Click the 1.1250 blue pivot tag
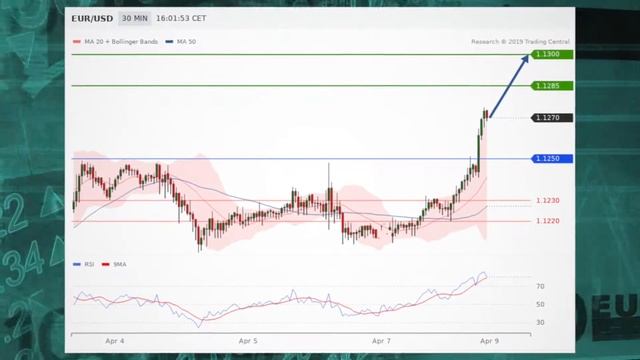The height and width of the screenshot is (360, 640). [x=552, y=159]
